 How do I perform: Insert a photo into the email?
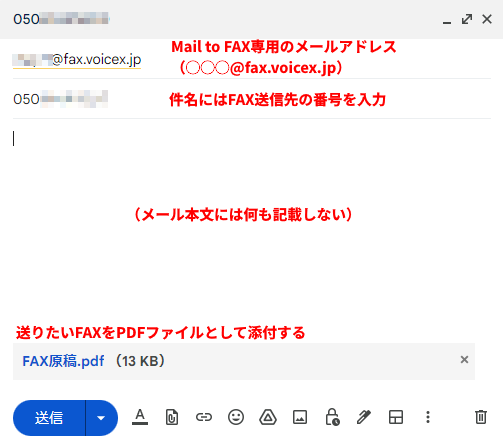tap(300, 417)
